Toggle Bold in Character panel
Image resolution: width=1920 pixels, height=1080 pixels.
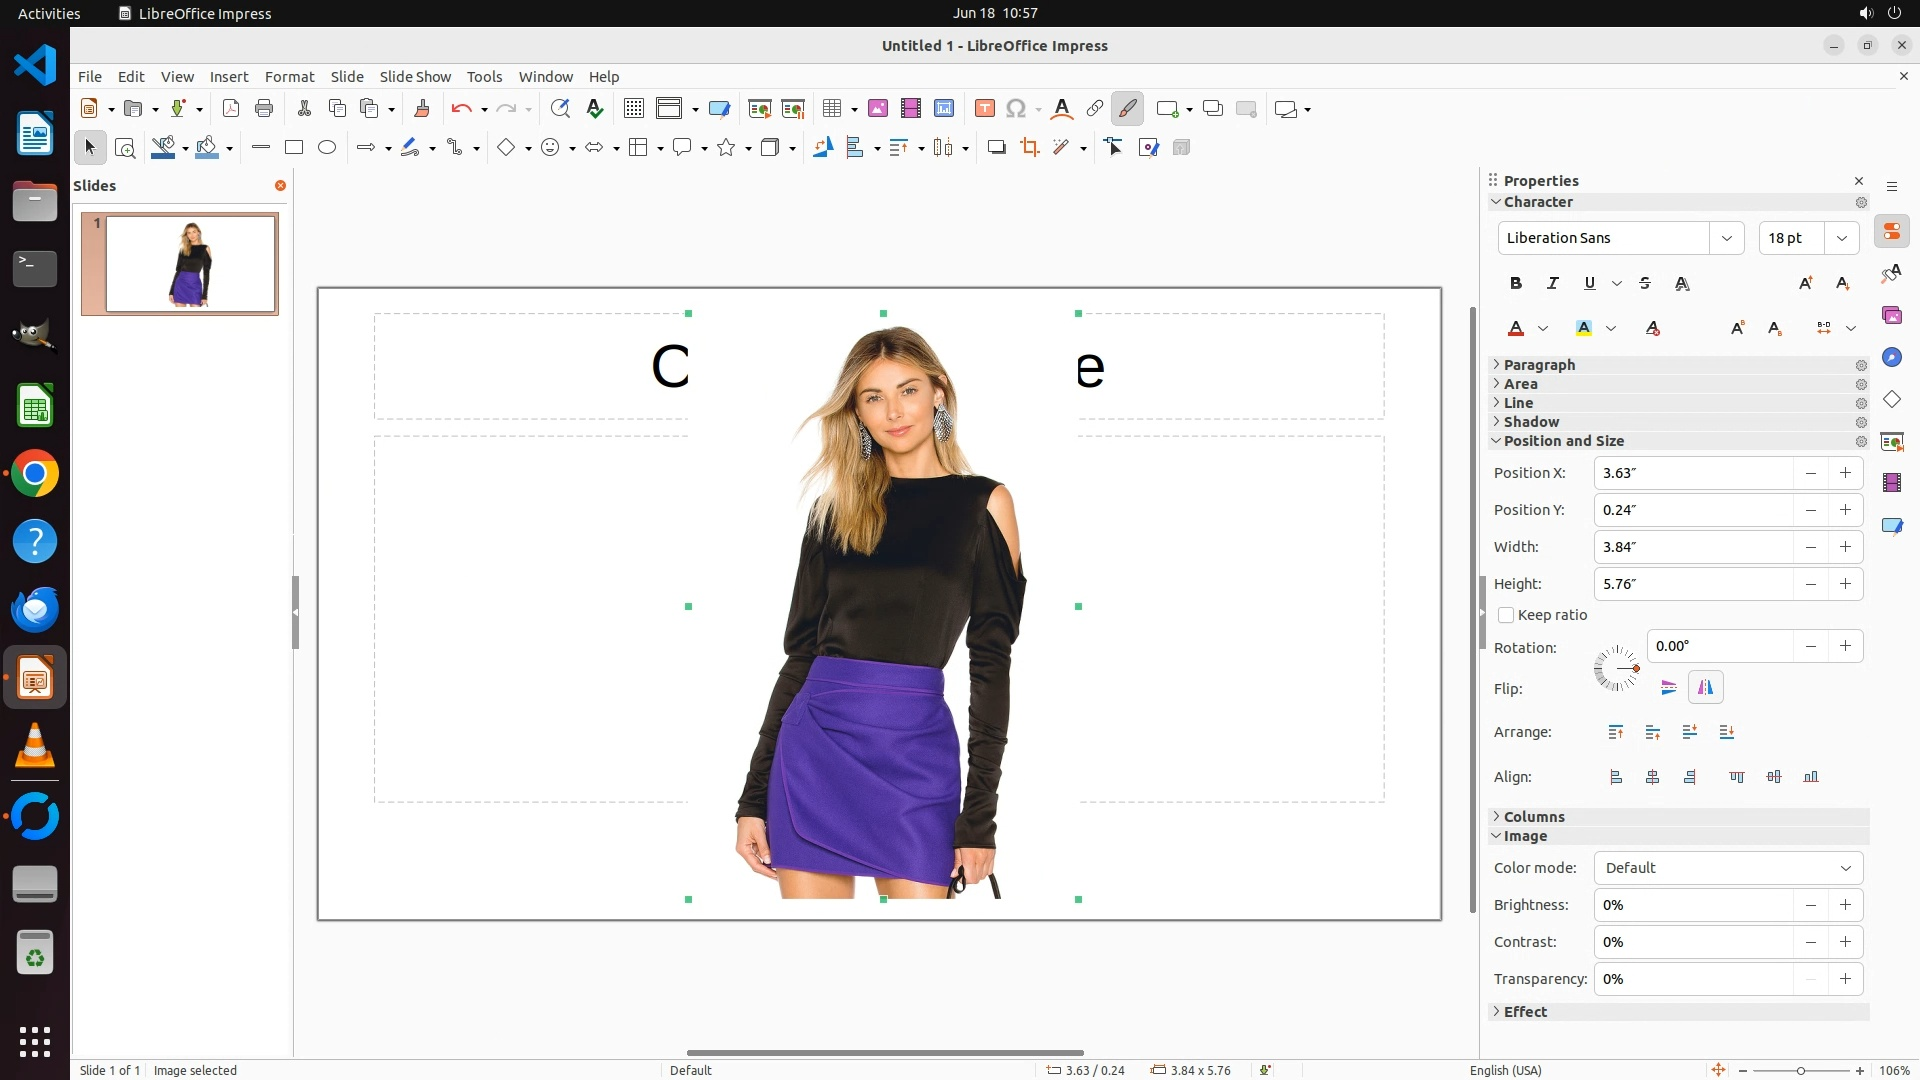1516,284
